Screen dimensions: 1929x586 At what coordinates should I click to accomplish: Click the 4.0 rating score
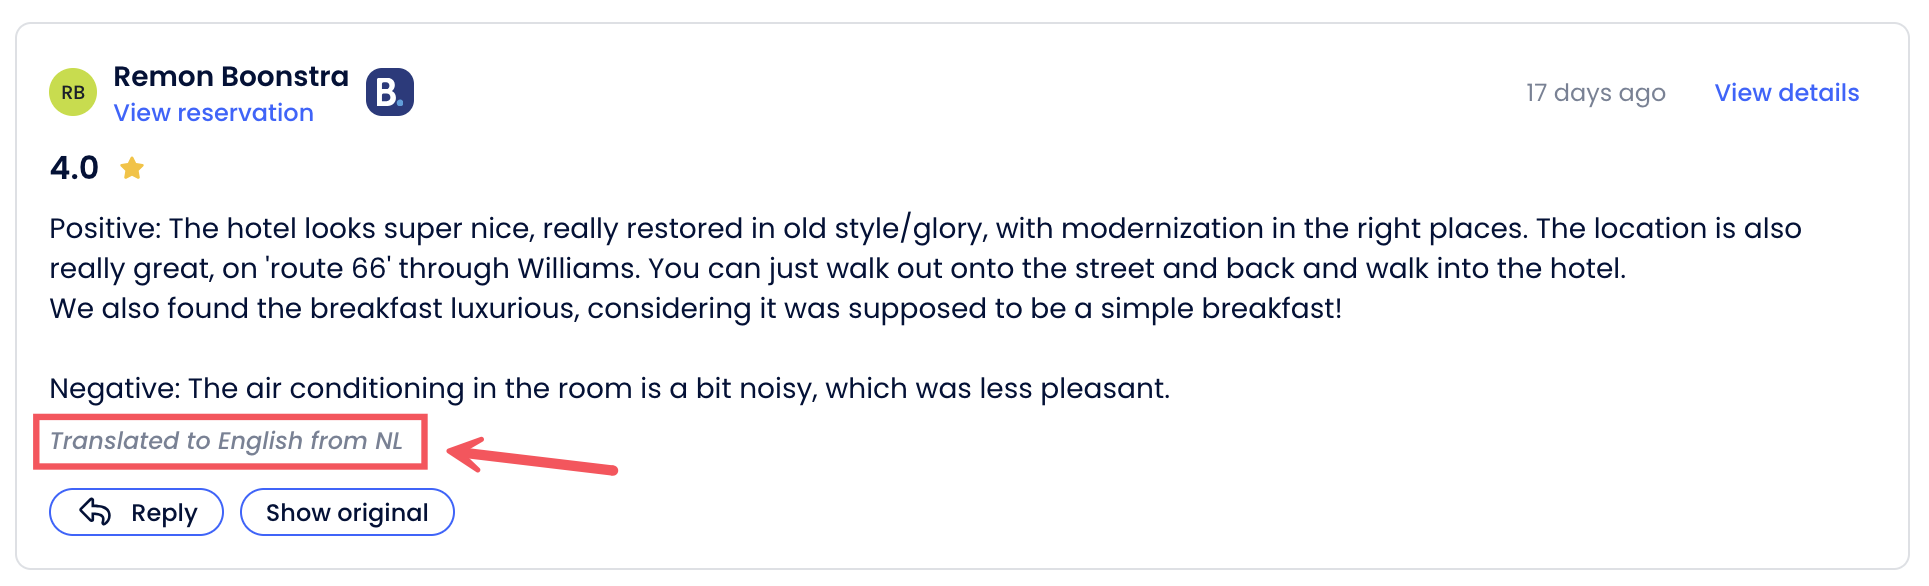coord(74,168)
